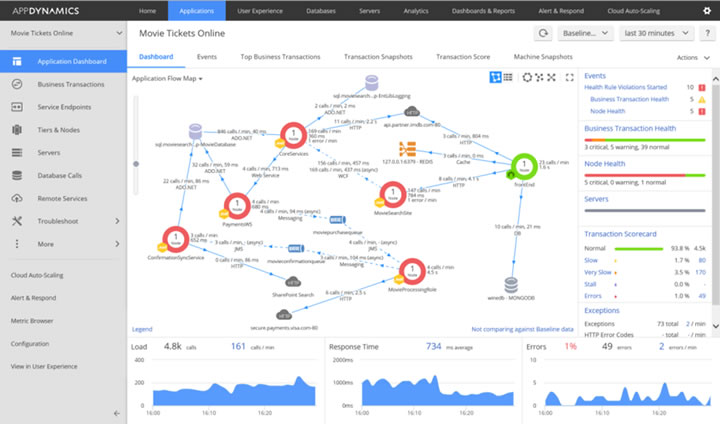Select the circular layout icon
This screenshot has height=424, width=720.
527,77
